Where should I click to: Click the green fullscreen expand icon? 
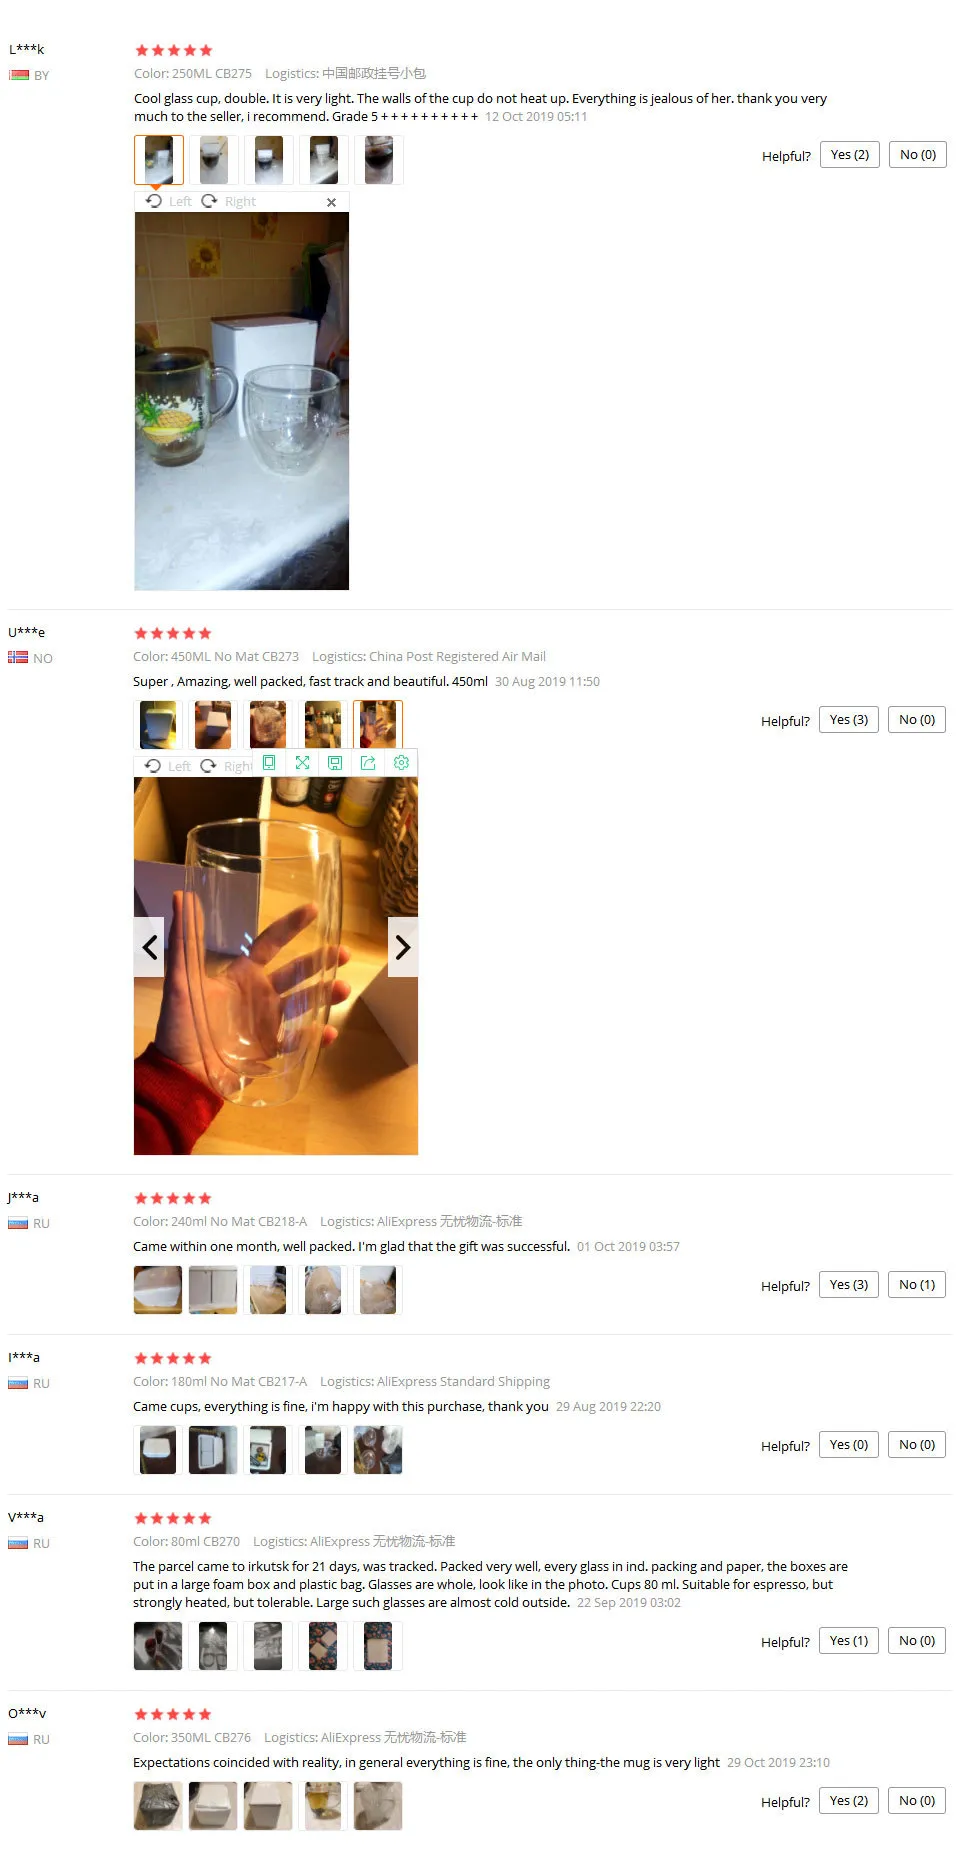click(x=302, y=763)
